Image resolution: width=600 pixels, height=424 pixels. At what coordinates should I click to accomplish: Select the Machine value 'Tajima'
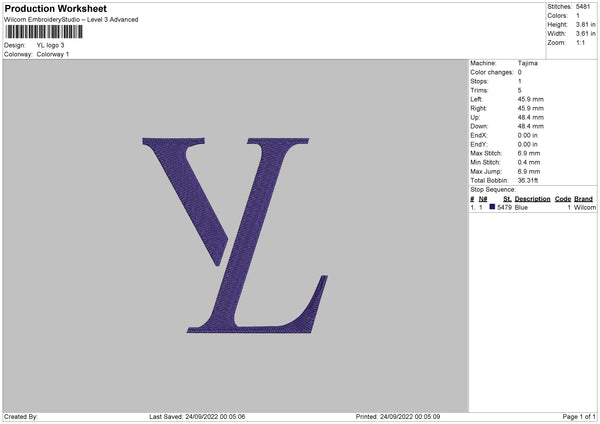528,63
